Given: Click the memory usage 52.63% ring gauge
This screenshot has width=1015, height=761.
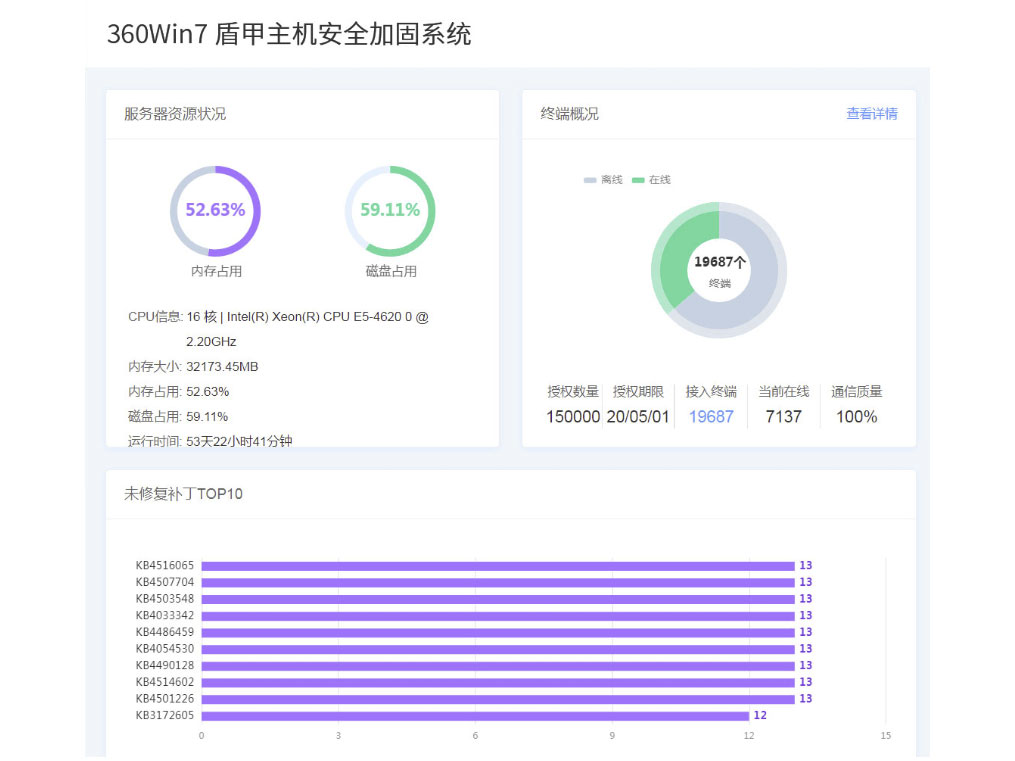Looking at the screenshot, I should pos(216,211).
